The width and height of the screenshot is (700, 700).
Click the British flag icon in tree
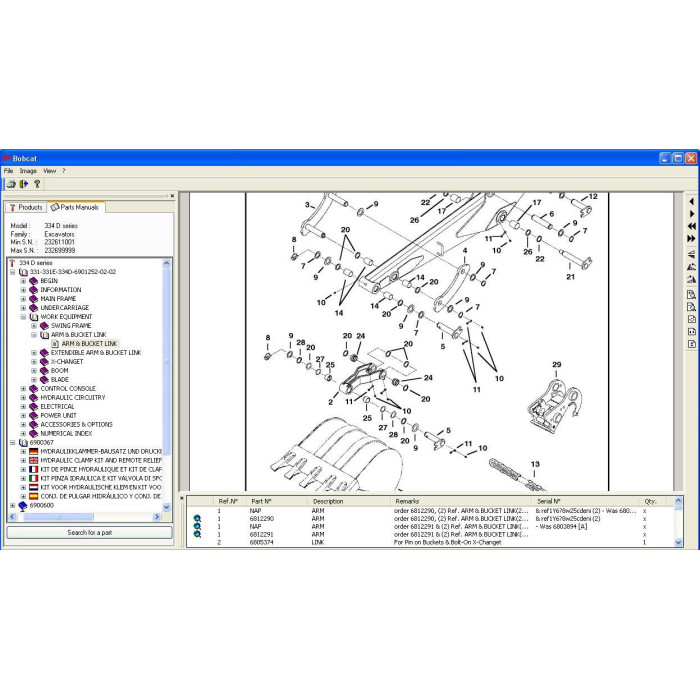[x=33, y=460]
